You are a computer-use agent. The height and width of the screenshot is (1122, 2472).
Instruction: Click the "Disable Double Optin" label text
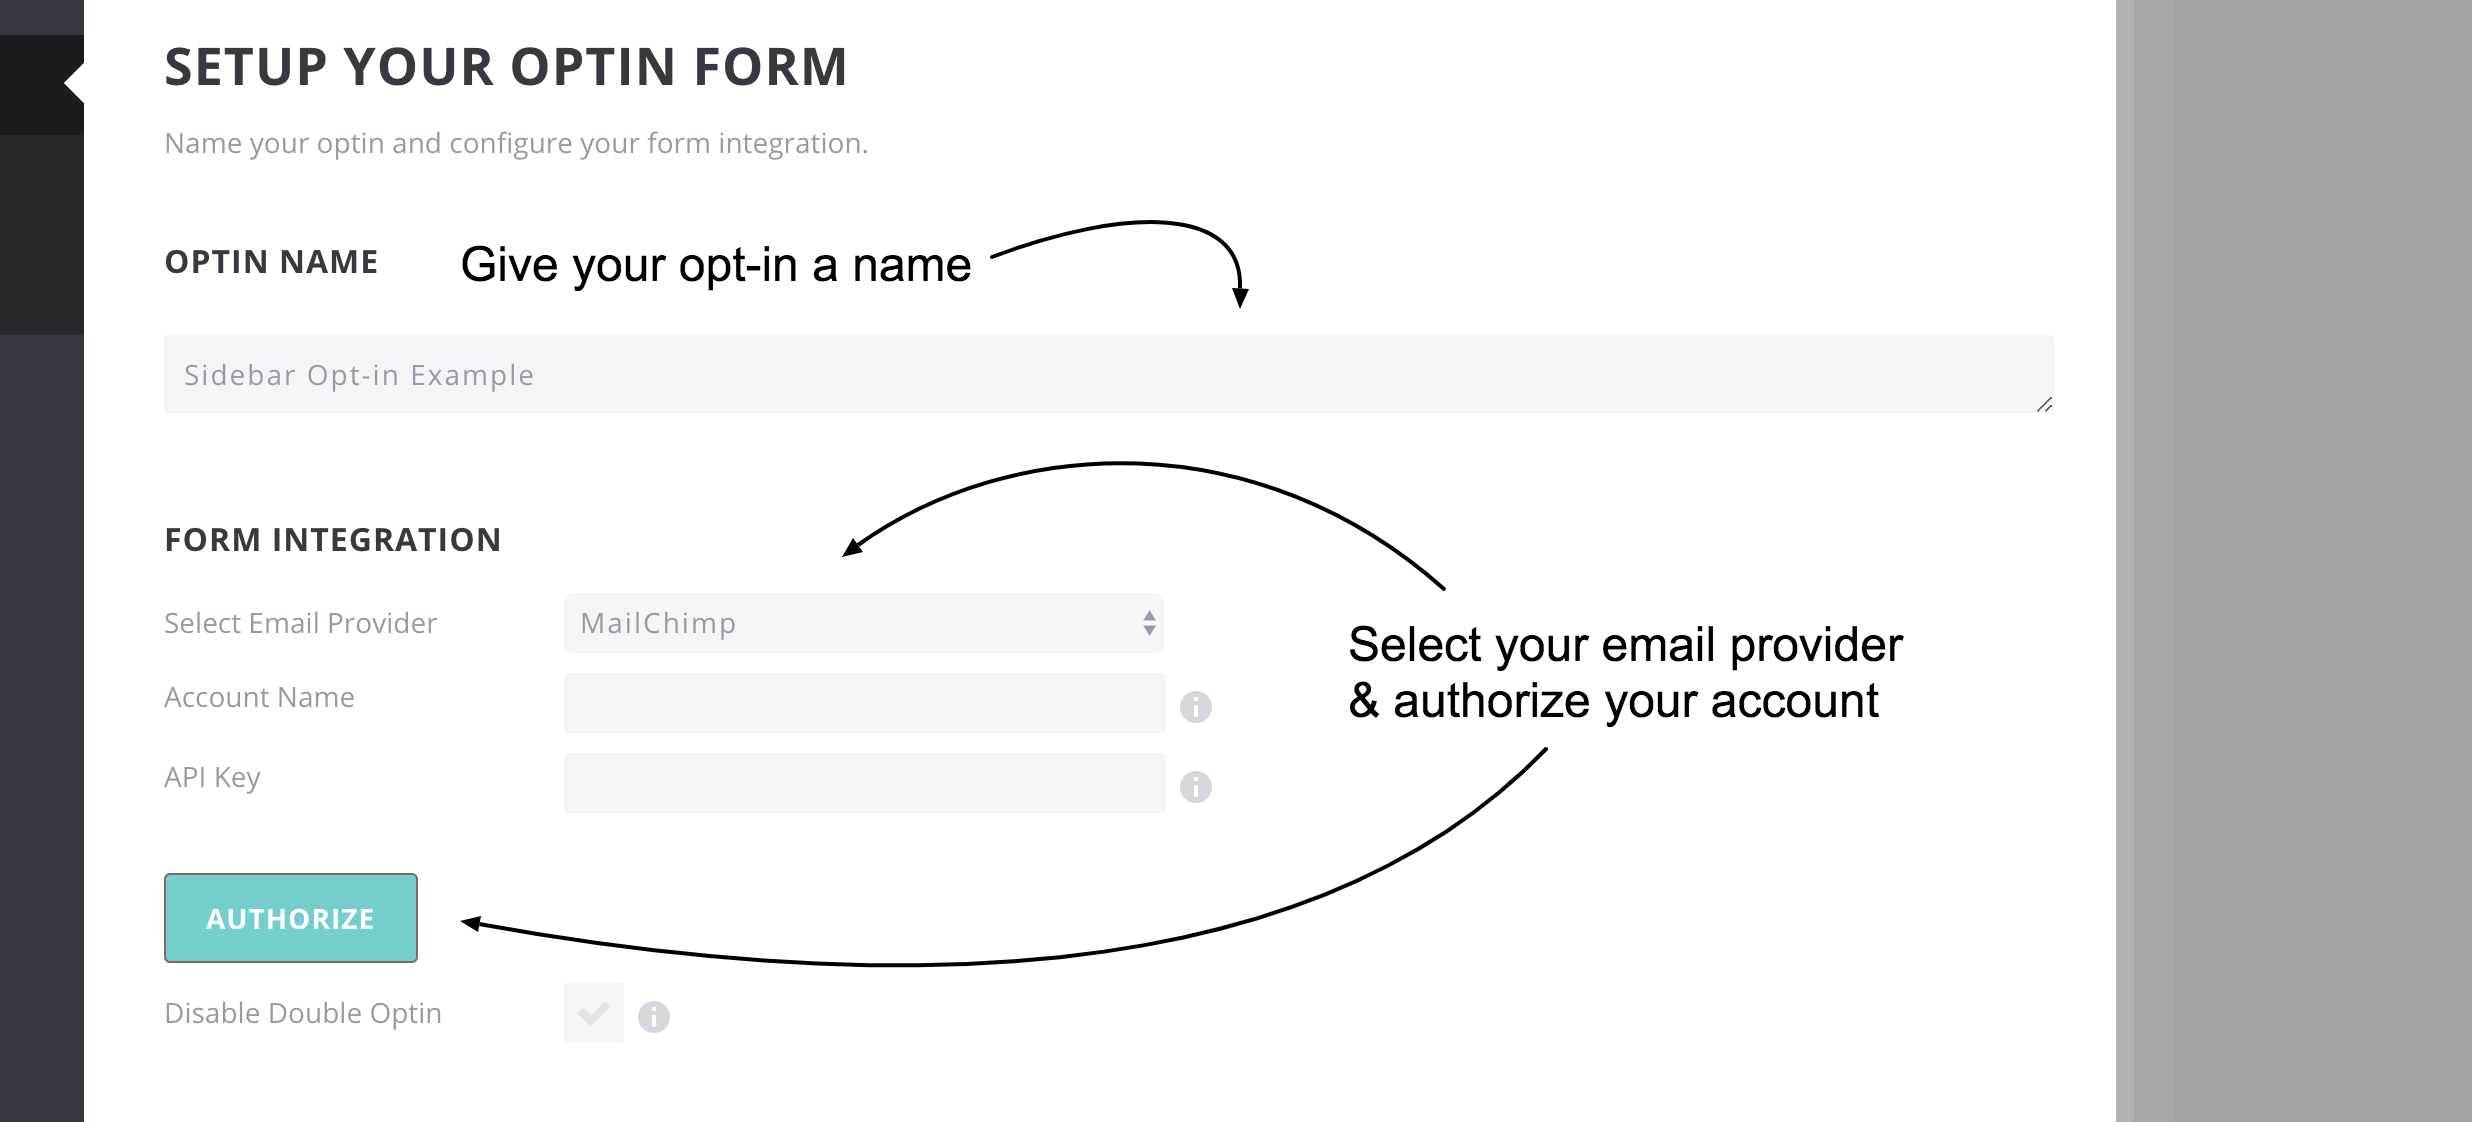(x=303, y=1013)
